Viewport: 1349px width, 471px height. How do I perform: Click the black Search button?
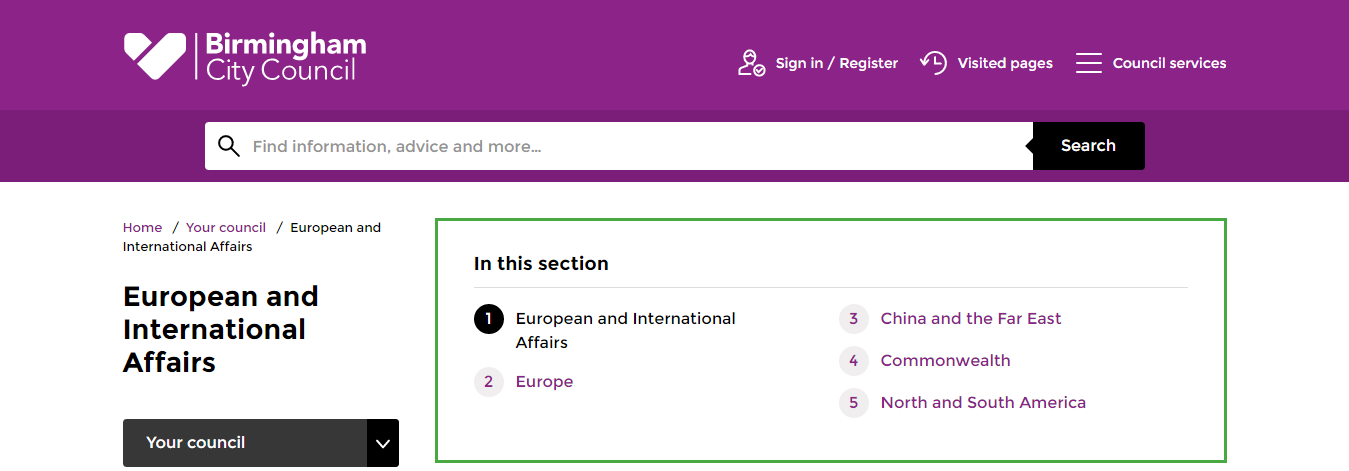(1088, 146)
